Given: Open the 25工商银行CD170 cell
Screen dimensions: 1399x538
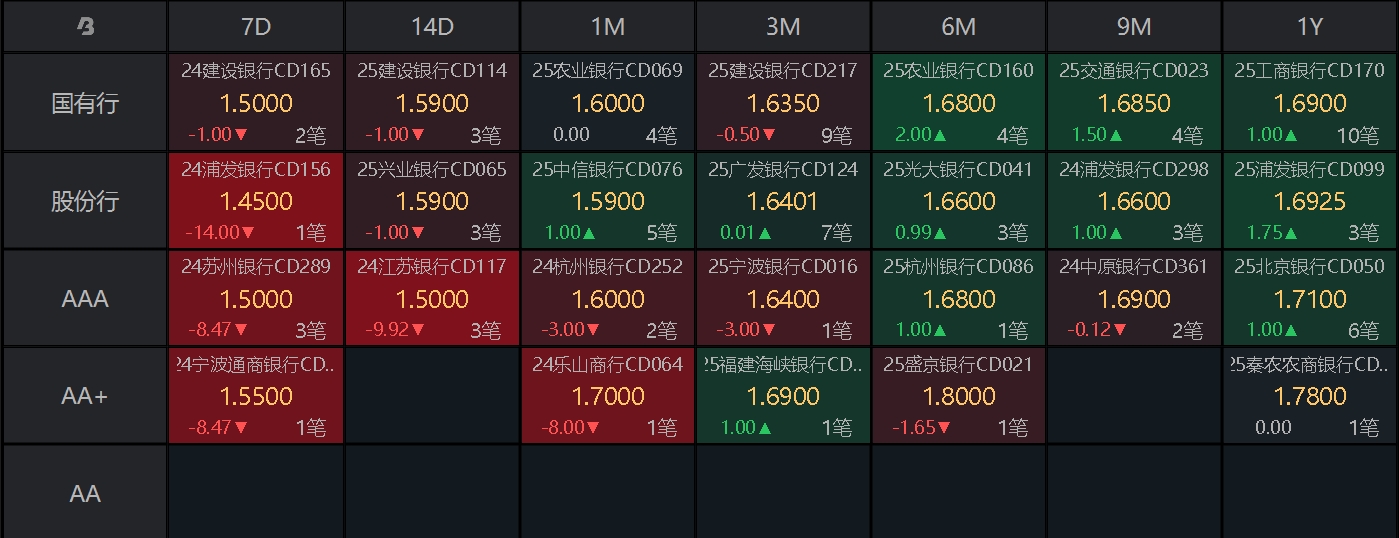Looking at the screenshot, I should [1310, 102].
